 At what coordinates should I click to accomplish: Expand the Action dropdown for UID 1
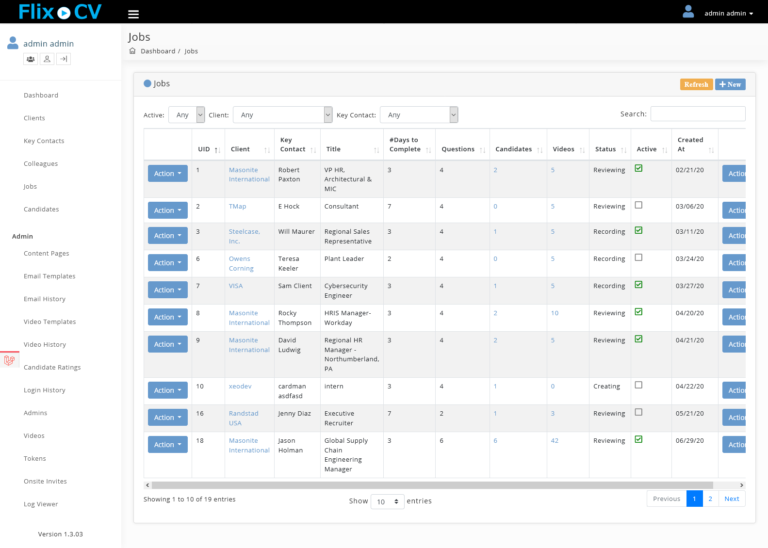pyautogui.click(x=167, y=173)
